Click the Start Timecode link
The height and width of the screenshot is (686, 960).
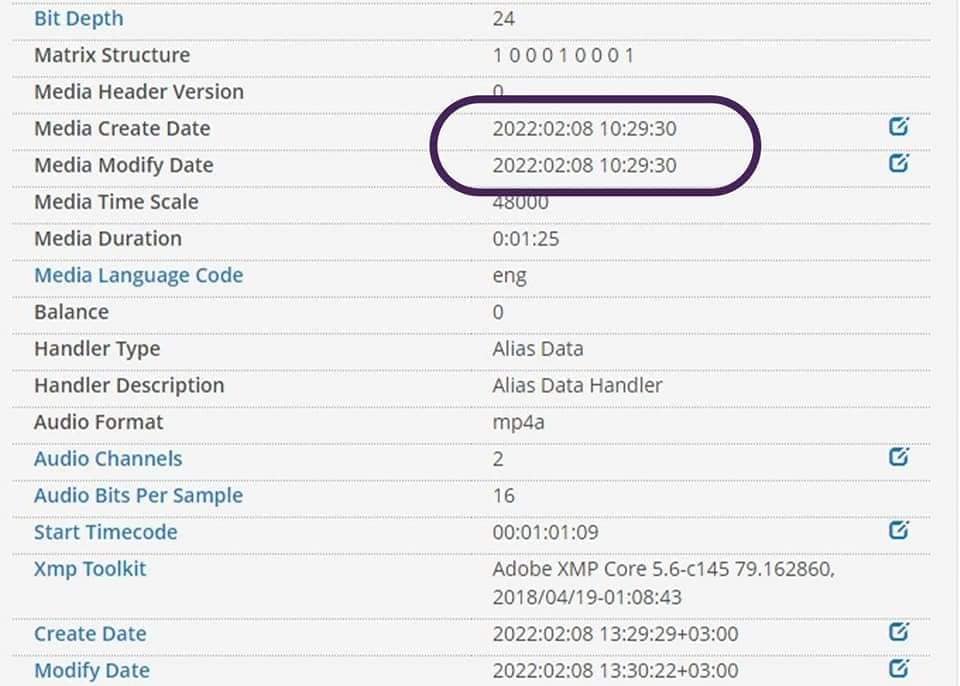[x=105, y=532]
